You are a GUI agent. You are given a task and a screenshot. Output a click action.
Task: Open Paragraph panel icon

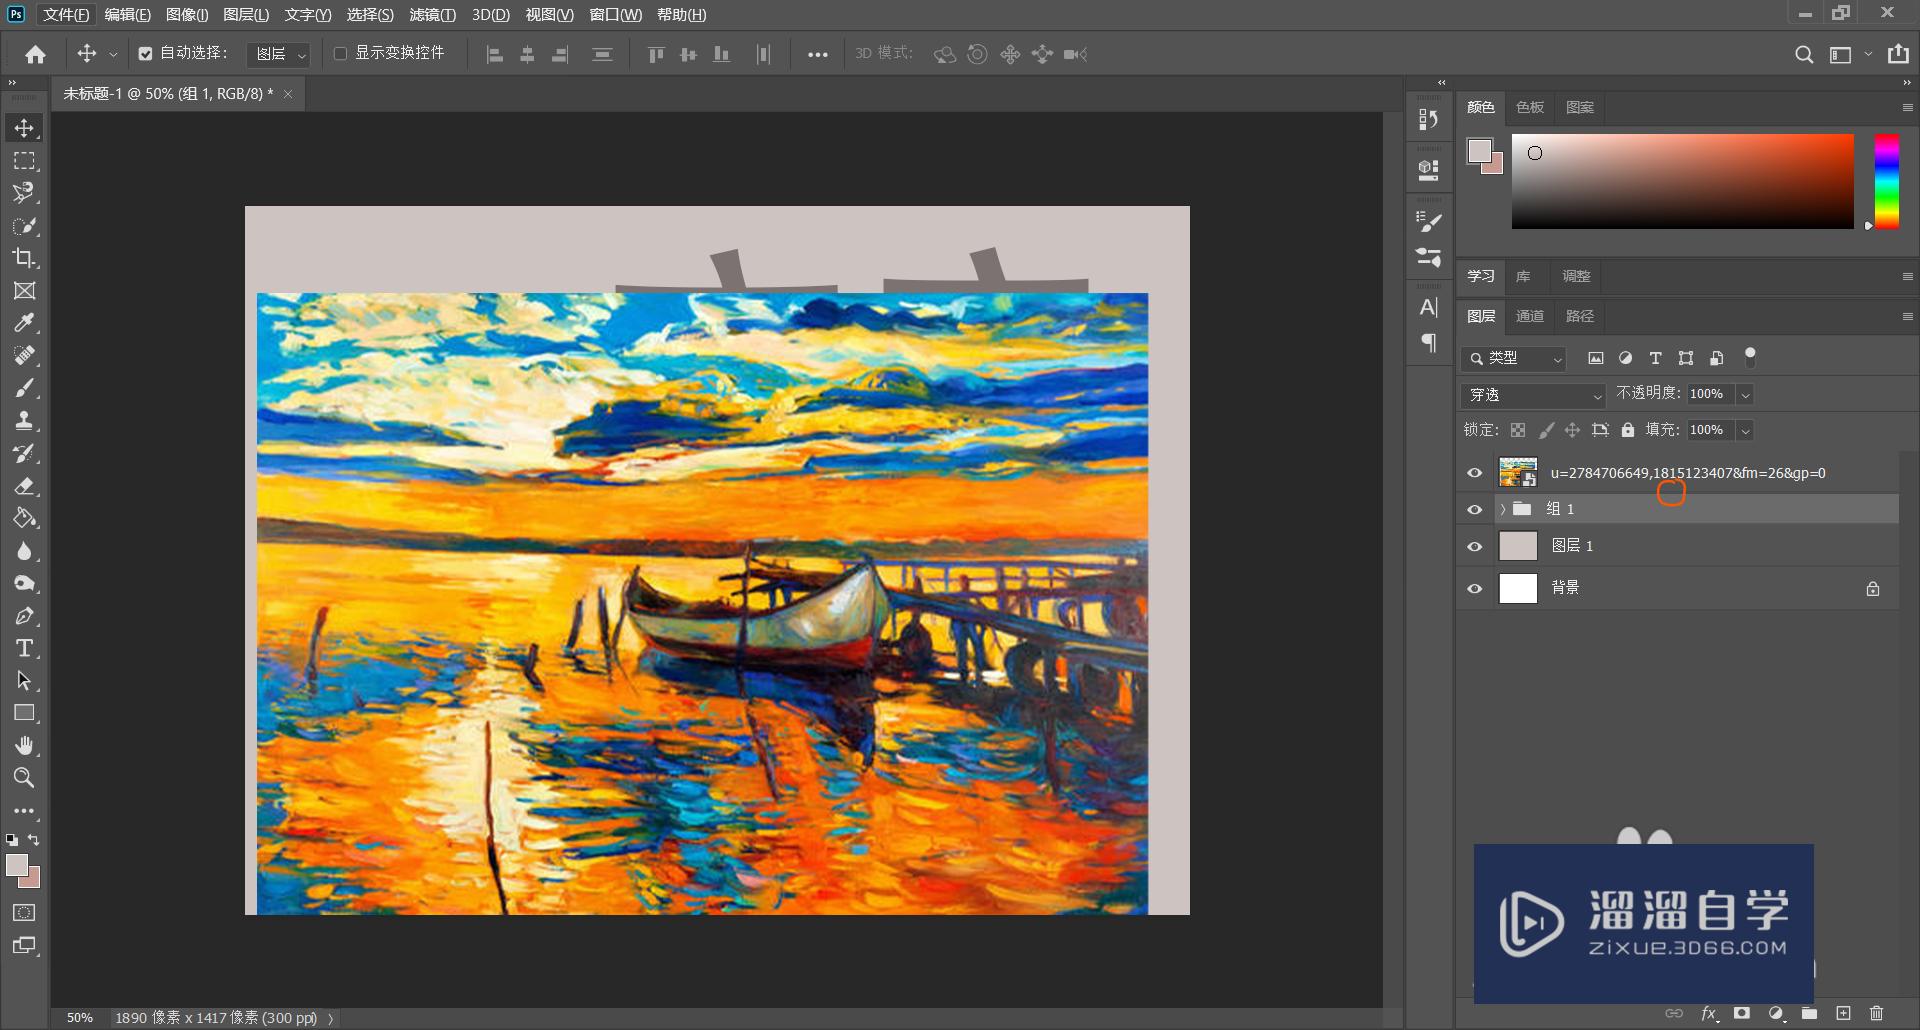click(1429, 343)
